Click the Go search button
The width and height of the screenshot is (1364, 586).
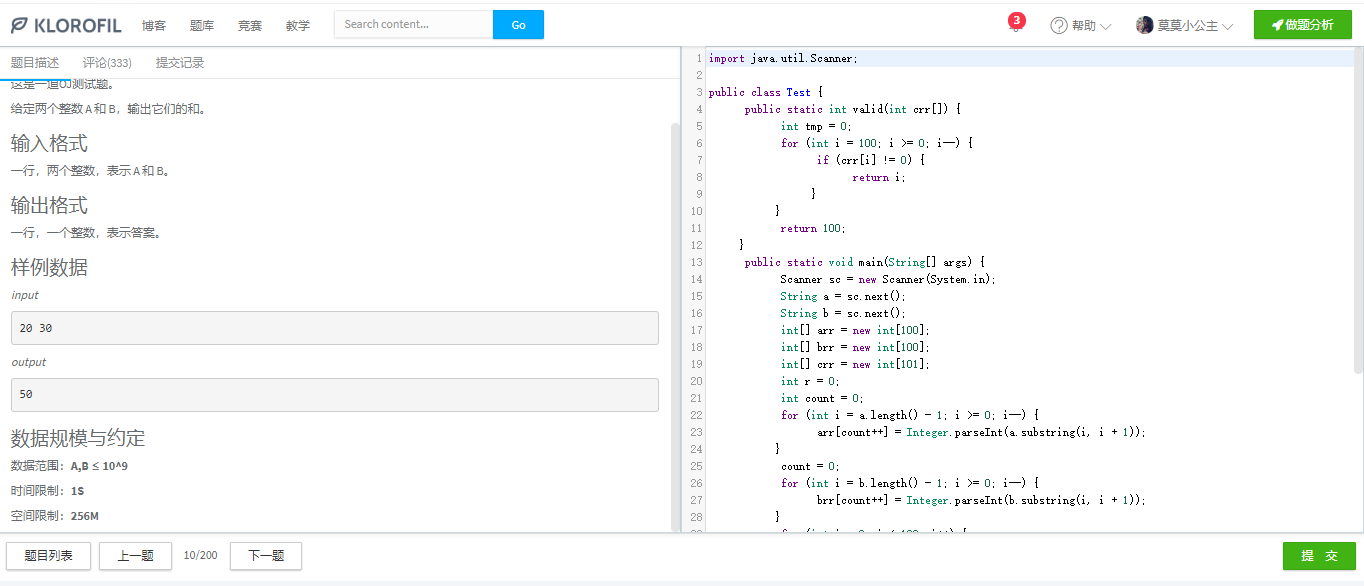[518, 24]
